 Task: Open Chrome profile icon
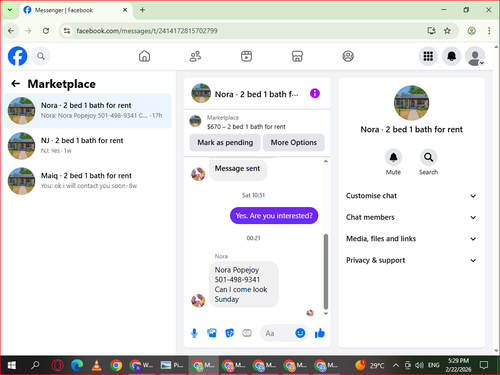(471, 31)
